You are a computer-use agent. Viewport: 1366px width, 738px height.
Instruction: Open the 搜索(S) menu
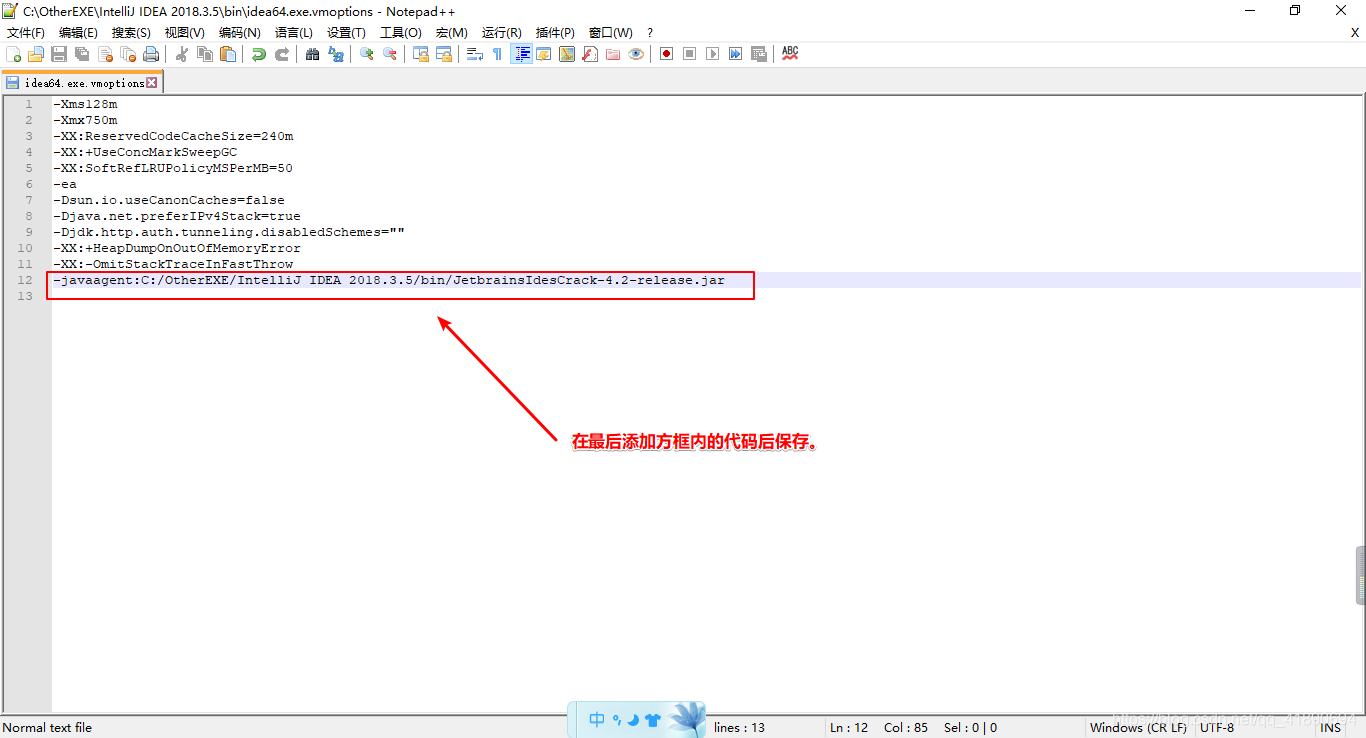(x=131, y=33)
